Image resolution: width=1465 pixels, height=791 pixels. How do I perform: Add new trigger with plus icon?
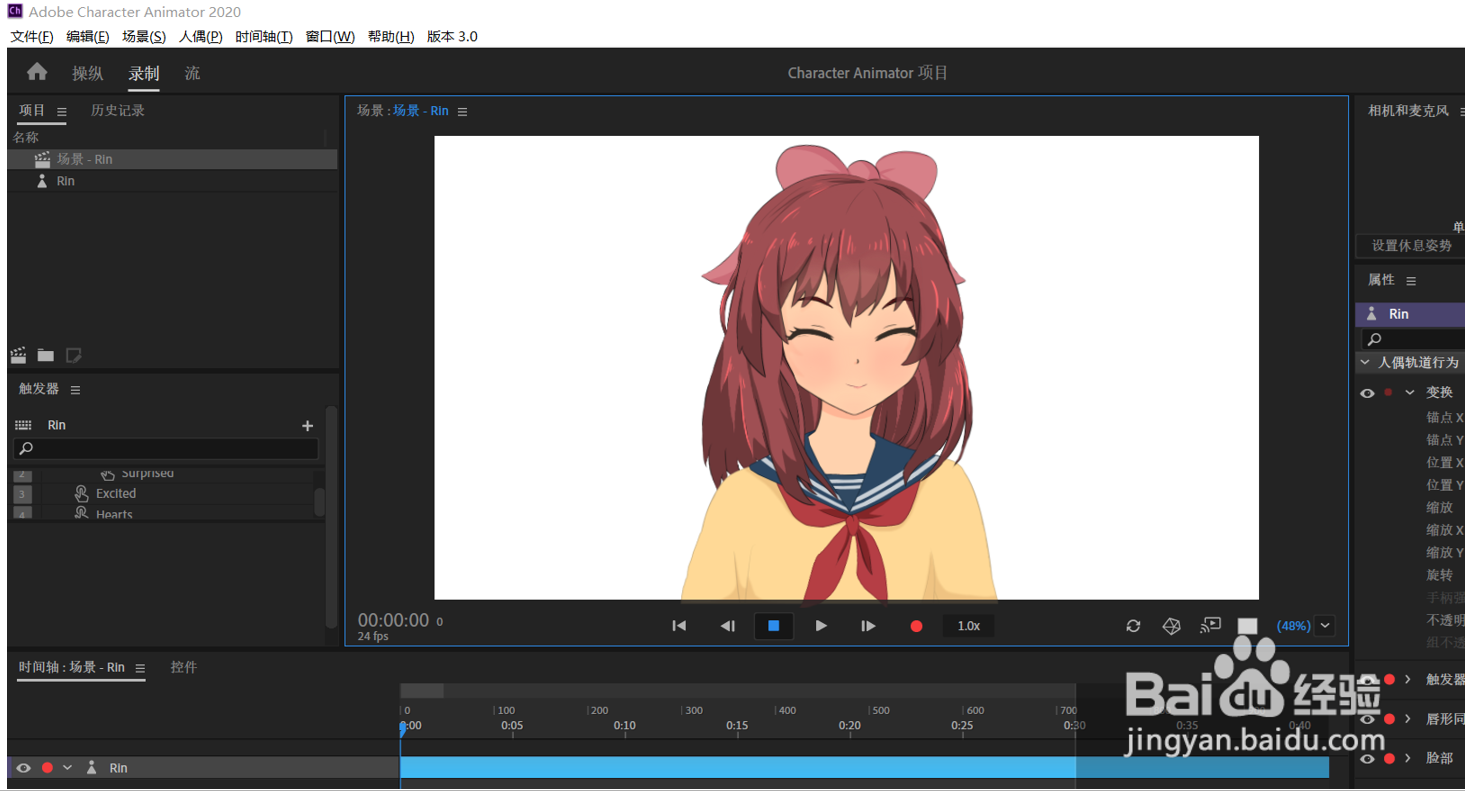tap(307, 425)
